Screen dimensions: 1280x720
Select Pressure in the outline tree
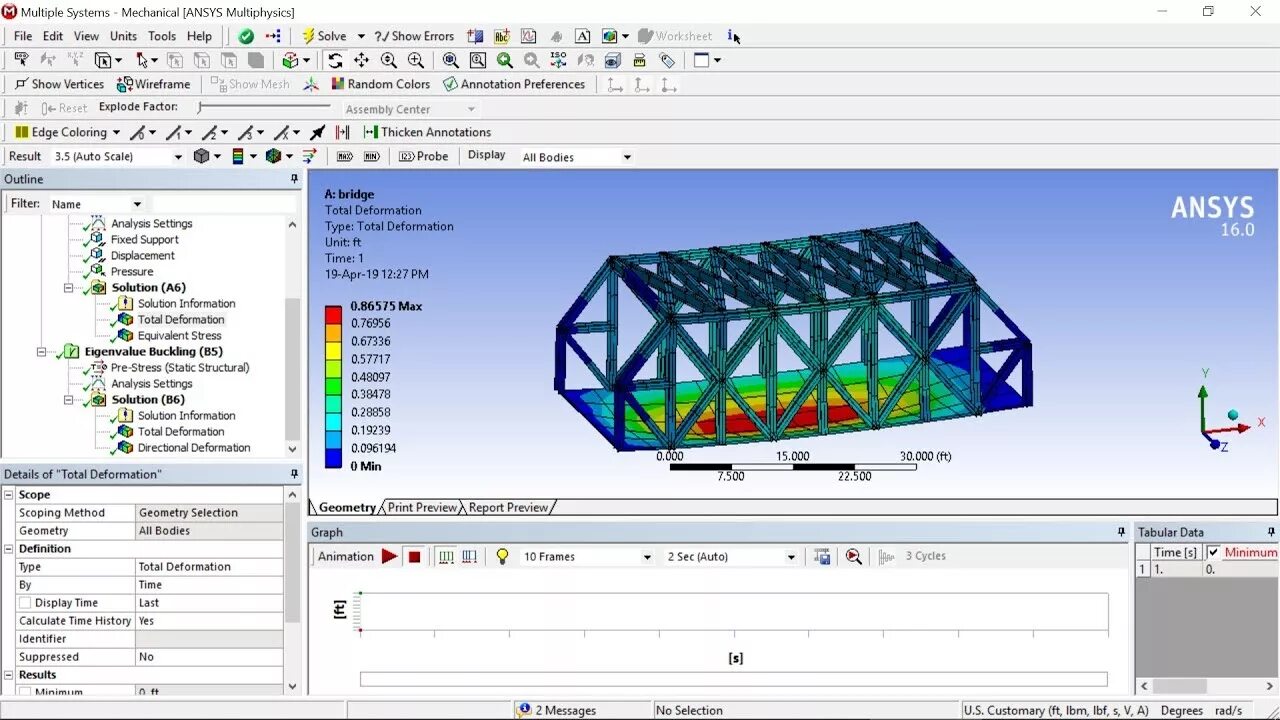tap(132, 272)
